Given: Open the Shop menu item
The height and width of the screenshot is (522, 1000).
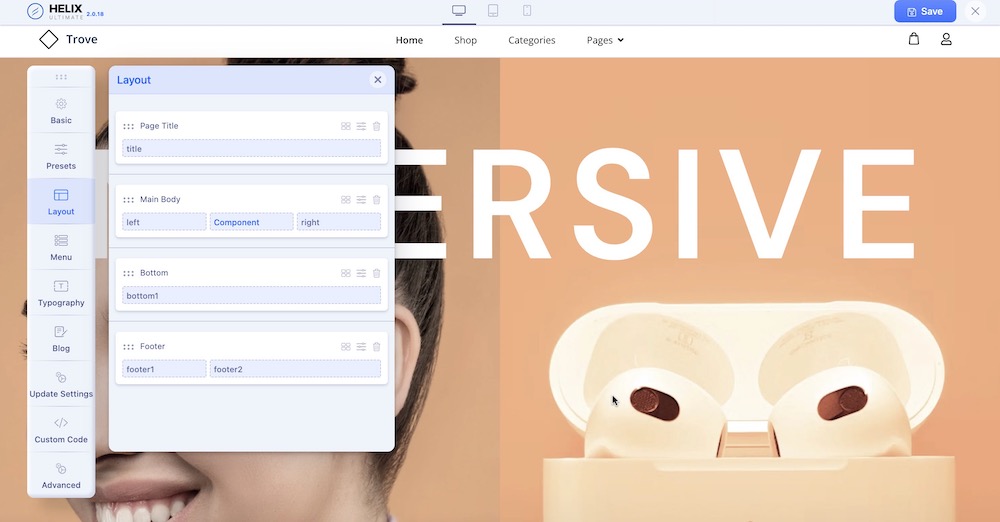Looking at the screenshot, I should pyautogui.click(x=465, y=40).
